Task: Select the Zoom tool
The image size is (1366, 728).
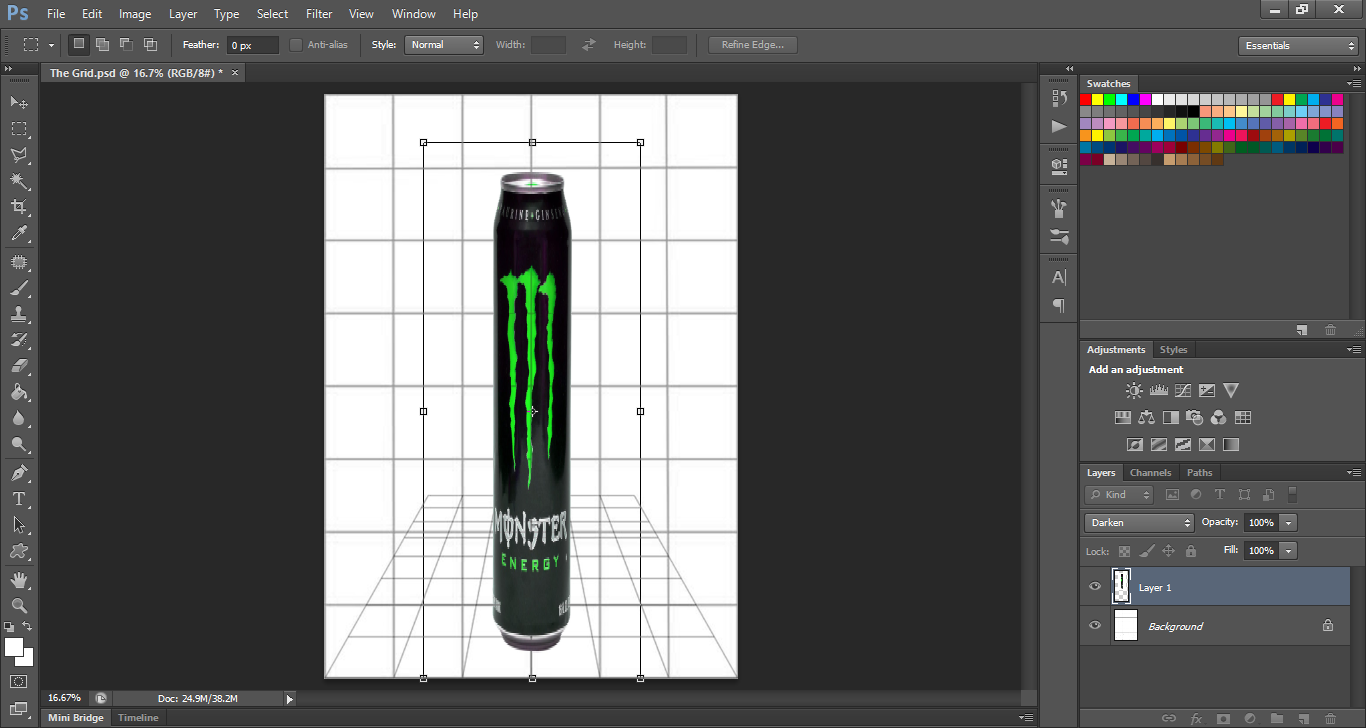Action: tap(19, 605)
